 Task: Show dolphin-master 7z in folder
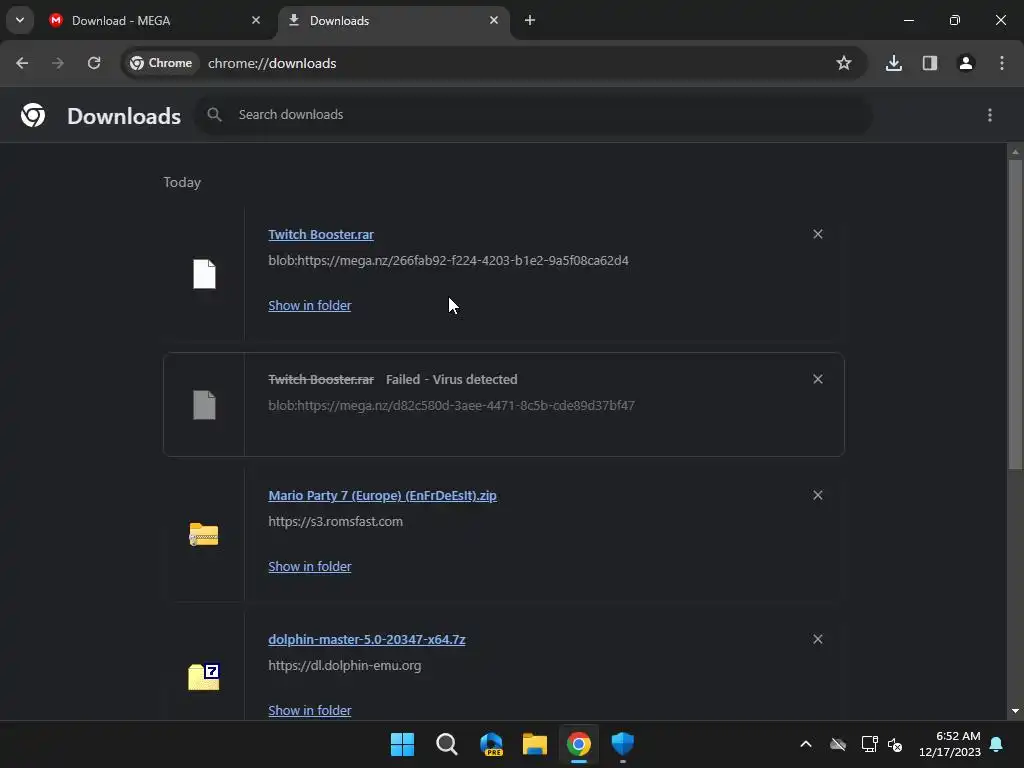point(310,711)
